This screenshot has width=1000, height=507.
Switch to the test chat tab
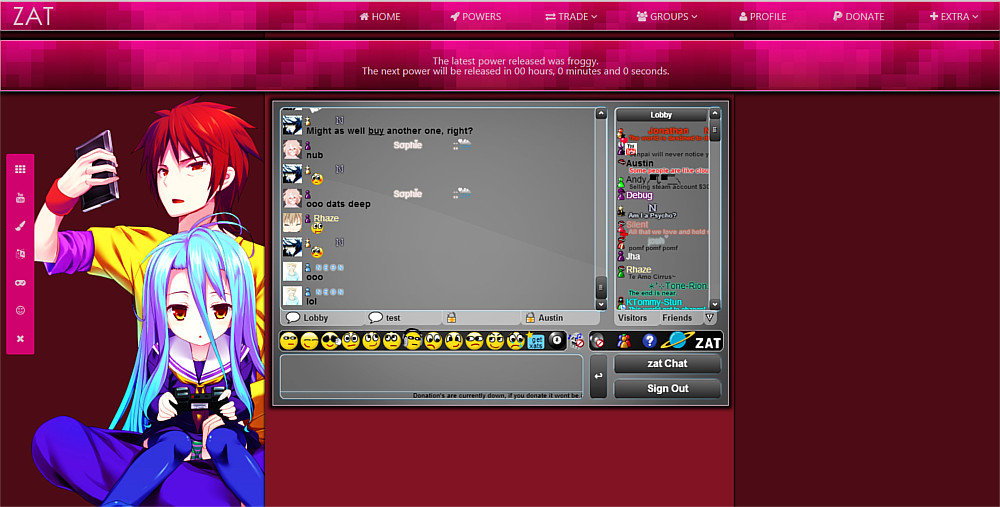pyautogui.click(x=404, y=318)
